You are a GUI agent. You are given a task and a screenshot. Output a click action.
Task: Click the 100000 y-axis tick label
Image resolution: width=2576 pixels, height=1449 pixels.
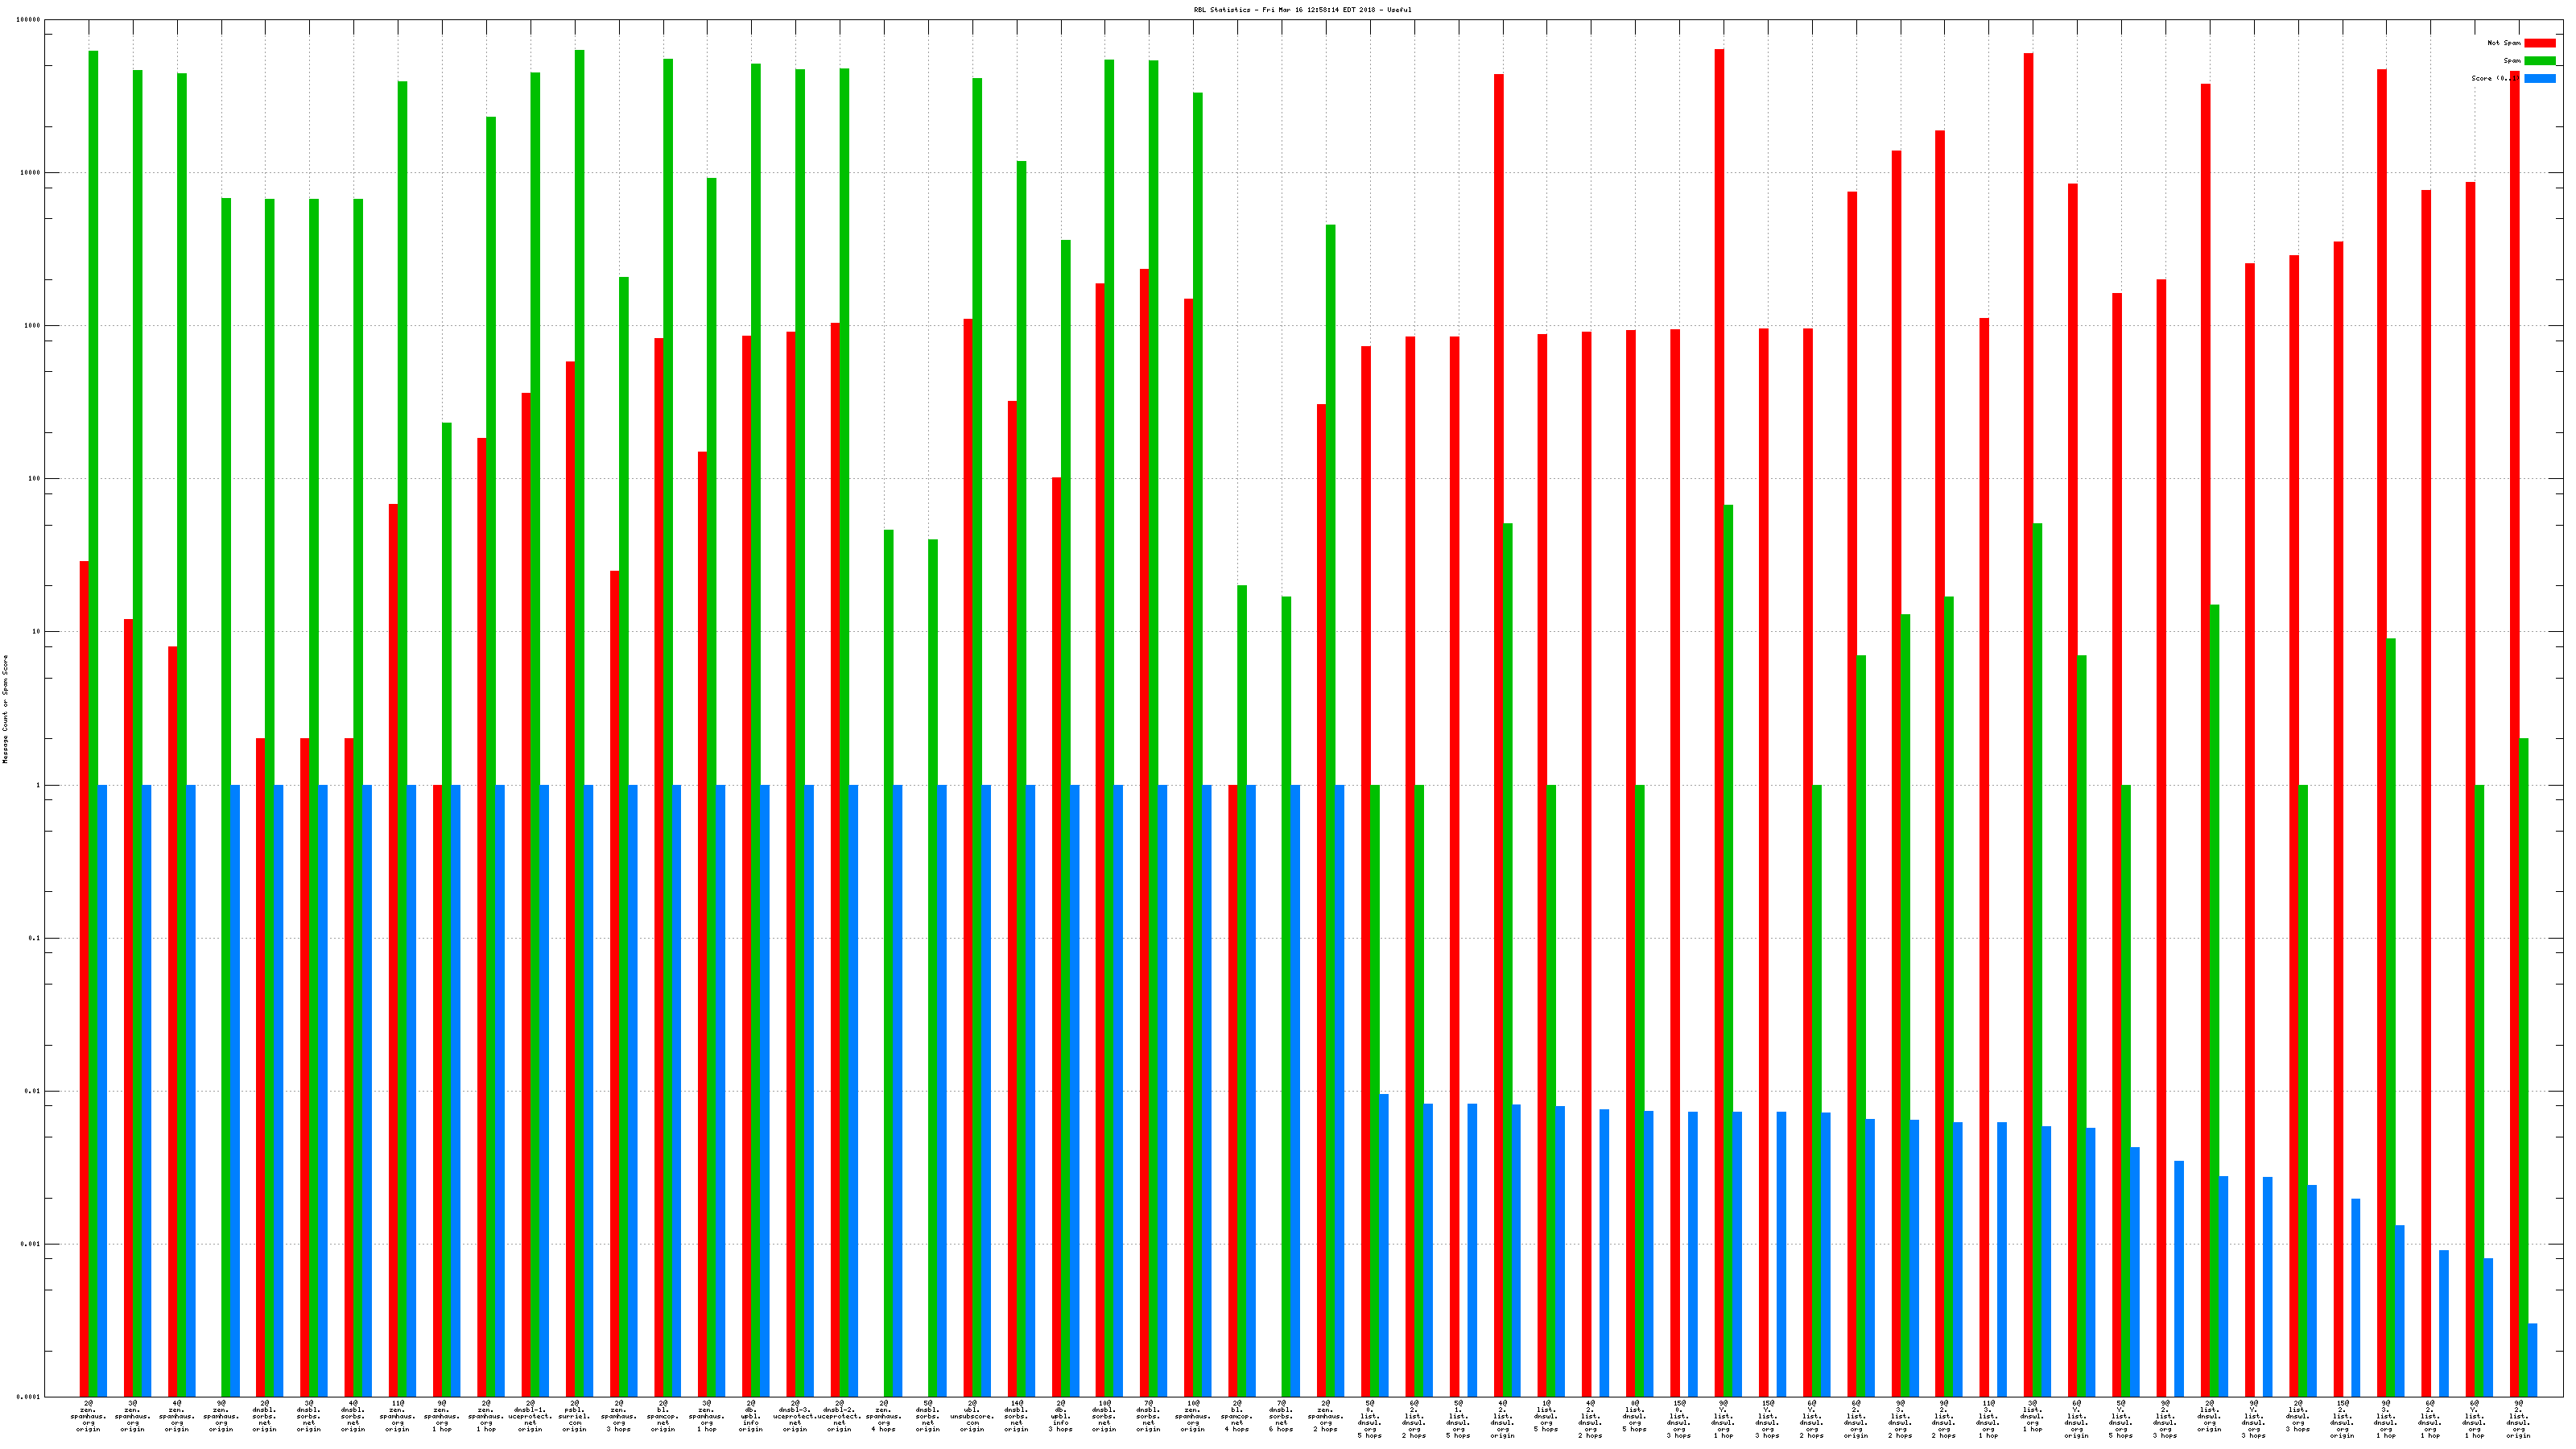click(29, 20)
